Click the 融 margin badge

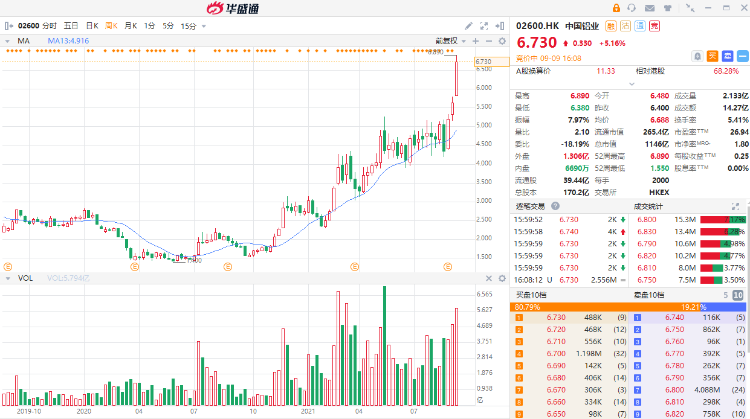coord(611,26)
